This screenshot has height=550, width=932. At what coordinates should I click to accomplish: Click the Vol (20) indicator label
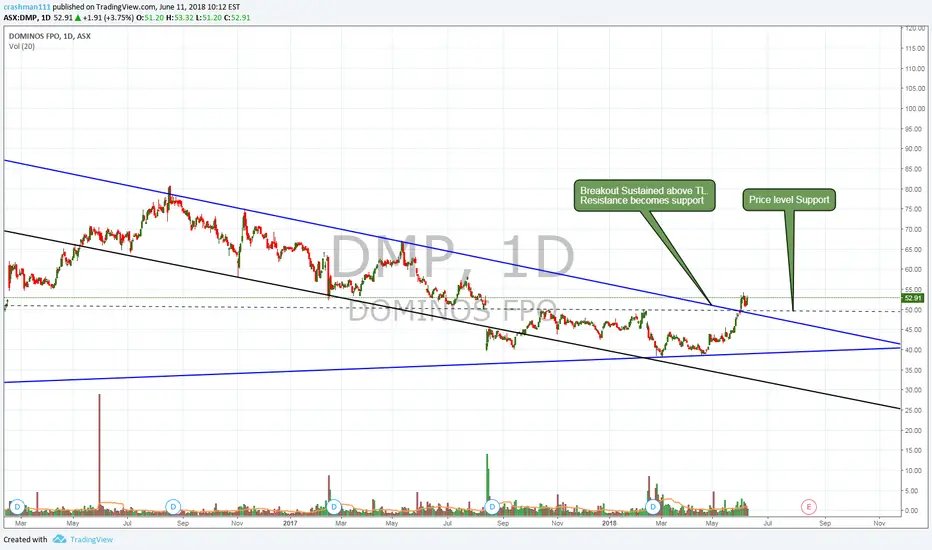21,46
